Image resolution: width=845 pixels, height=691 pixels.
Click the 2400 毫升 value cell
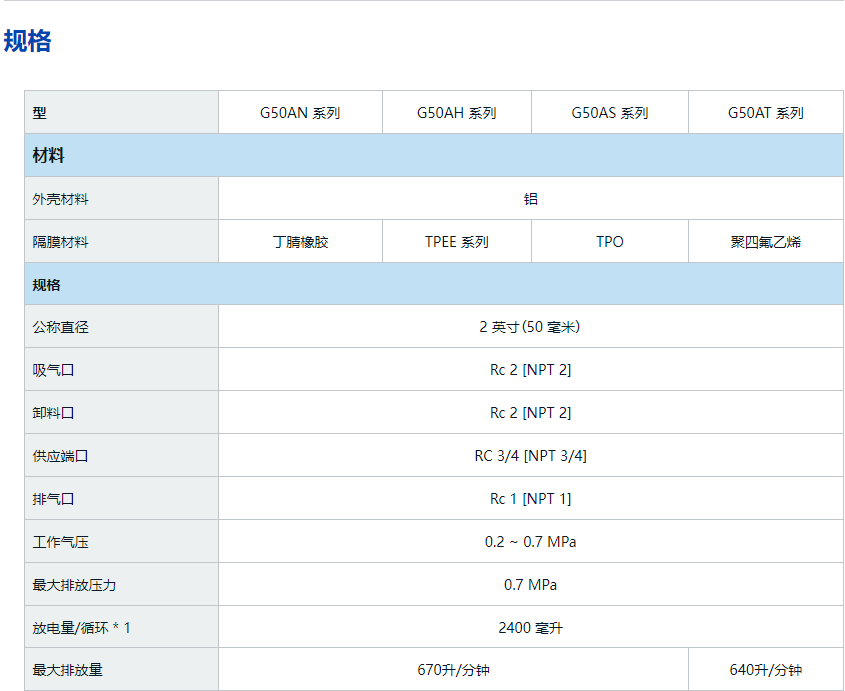pos(530,628)
